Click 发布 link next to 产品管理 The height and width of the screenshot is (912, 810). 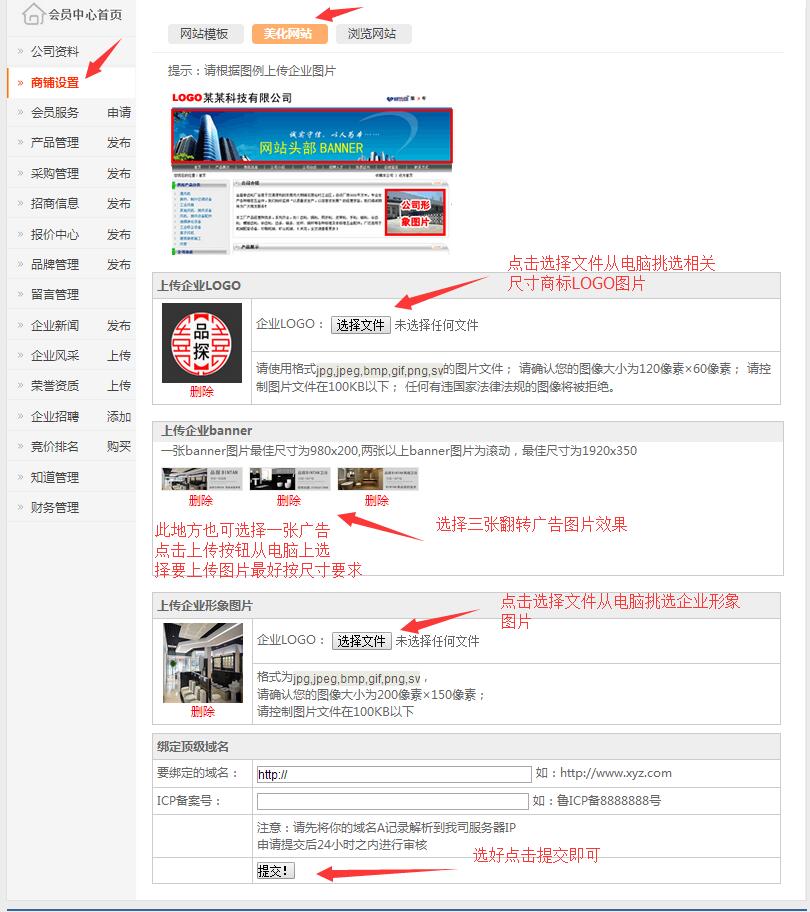[x=118, y=143]
